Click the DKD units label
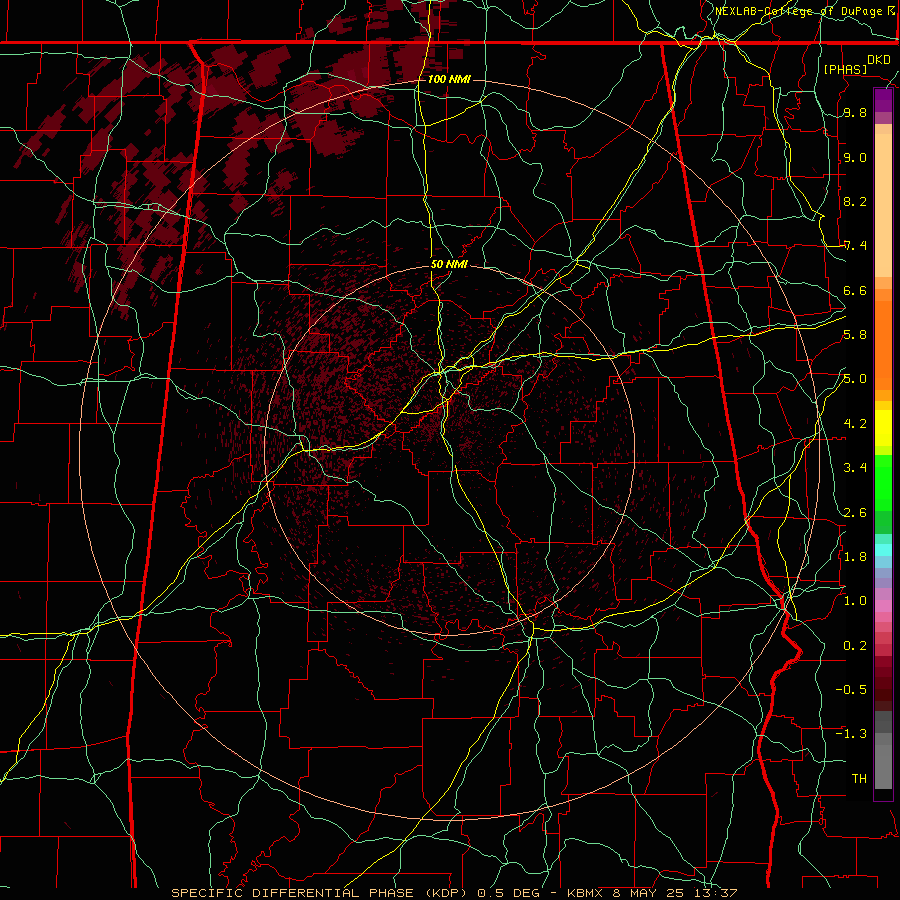Image resolution: width=900 pixels, height=900 pixels. (x=878, y=59)
